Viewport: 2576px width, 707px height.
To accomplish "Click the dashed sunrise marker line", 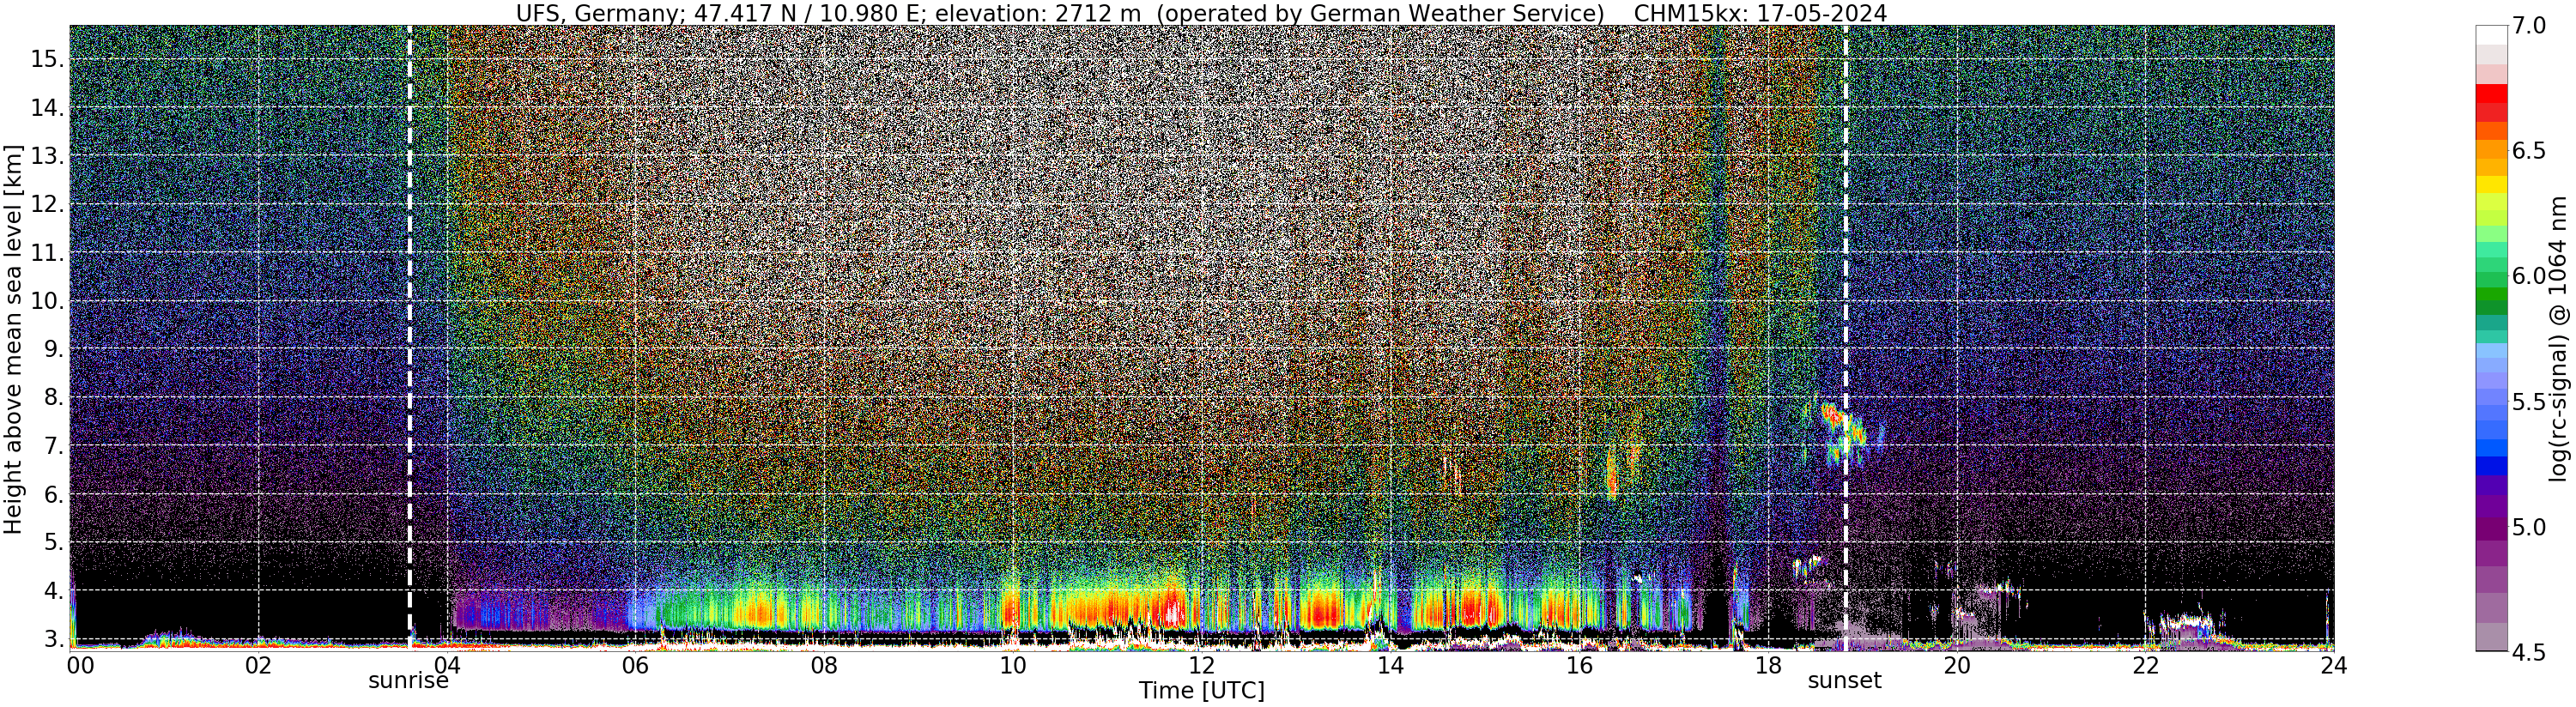I will (409, 337).
